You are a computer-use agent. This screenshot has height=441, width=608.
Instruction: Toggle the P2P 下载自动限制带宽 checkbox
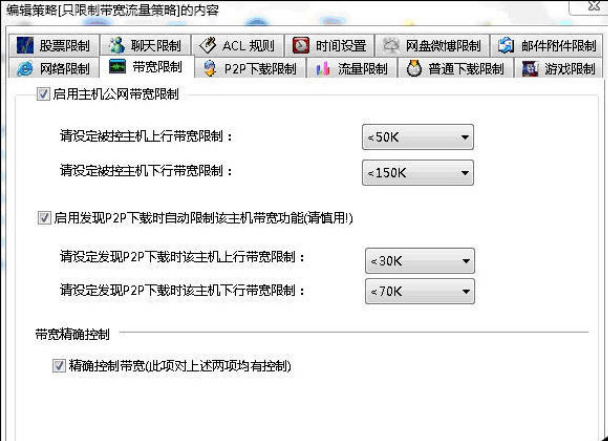44,218
